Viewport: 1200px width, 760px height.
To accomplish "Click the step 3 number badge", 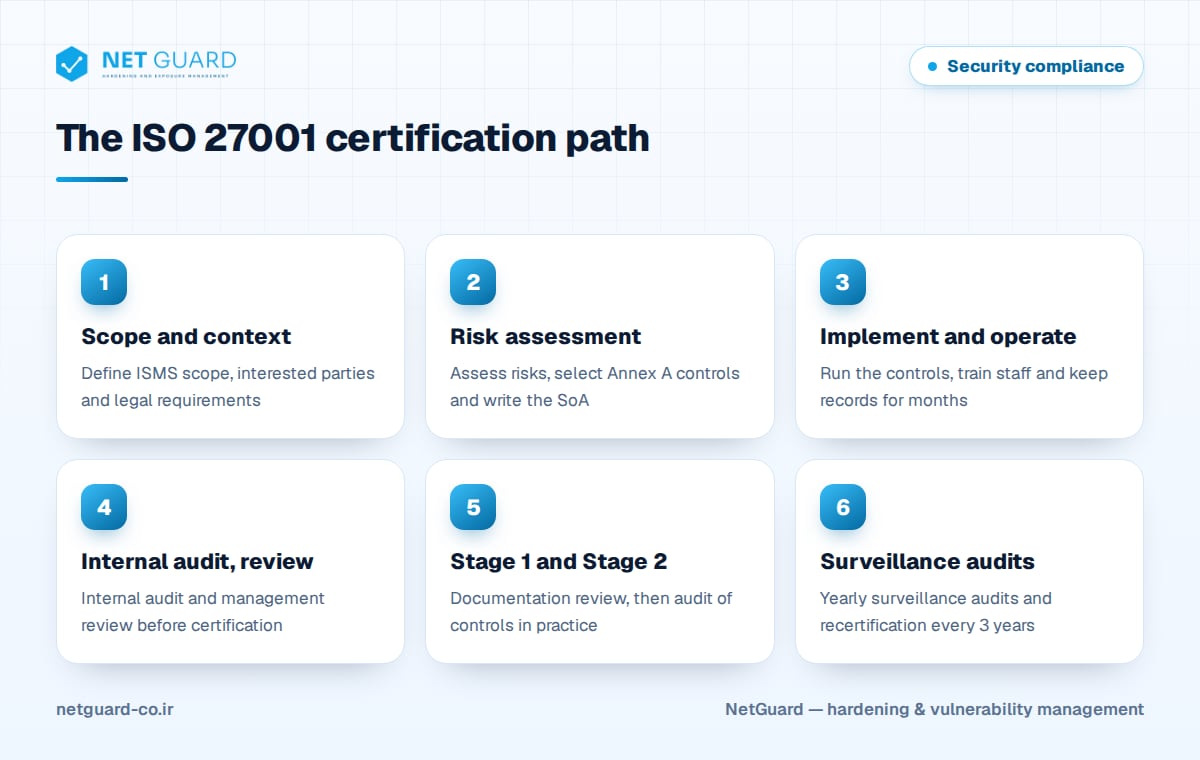I will click(x=843, y=282).
